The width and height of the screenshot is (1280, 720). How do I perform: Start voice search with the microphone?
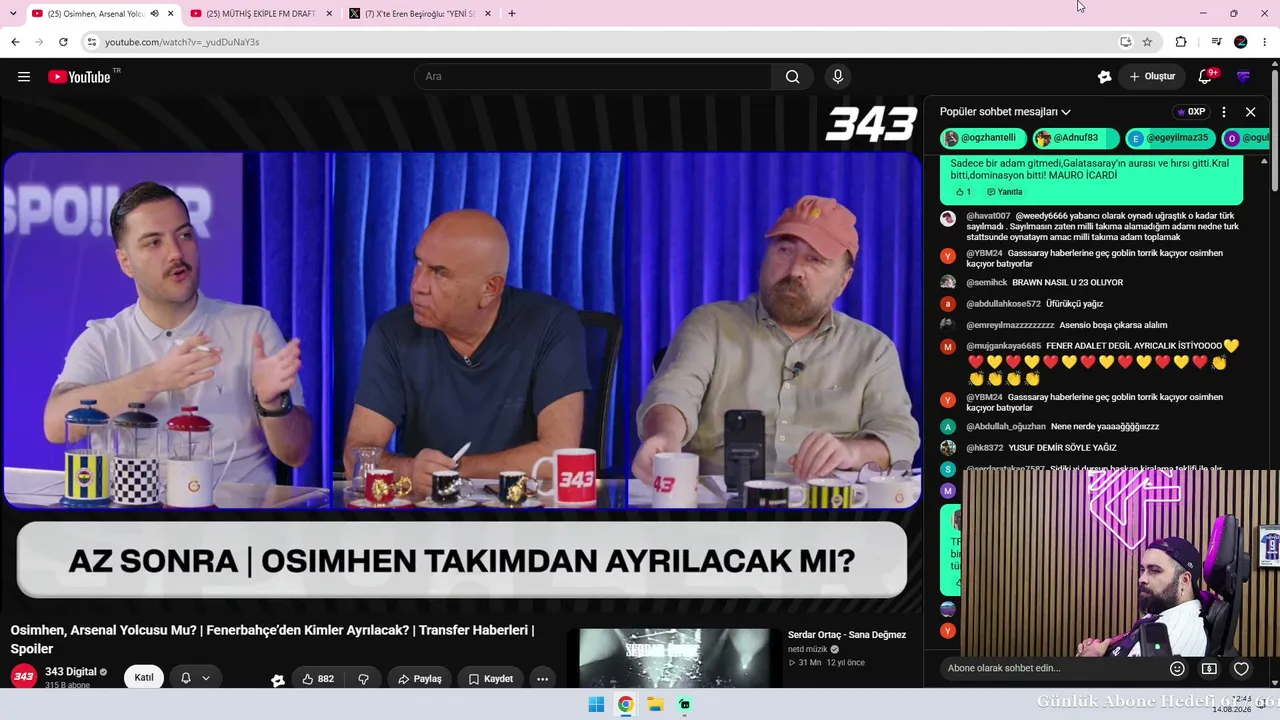coord(838,77)
